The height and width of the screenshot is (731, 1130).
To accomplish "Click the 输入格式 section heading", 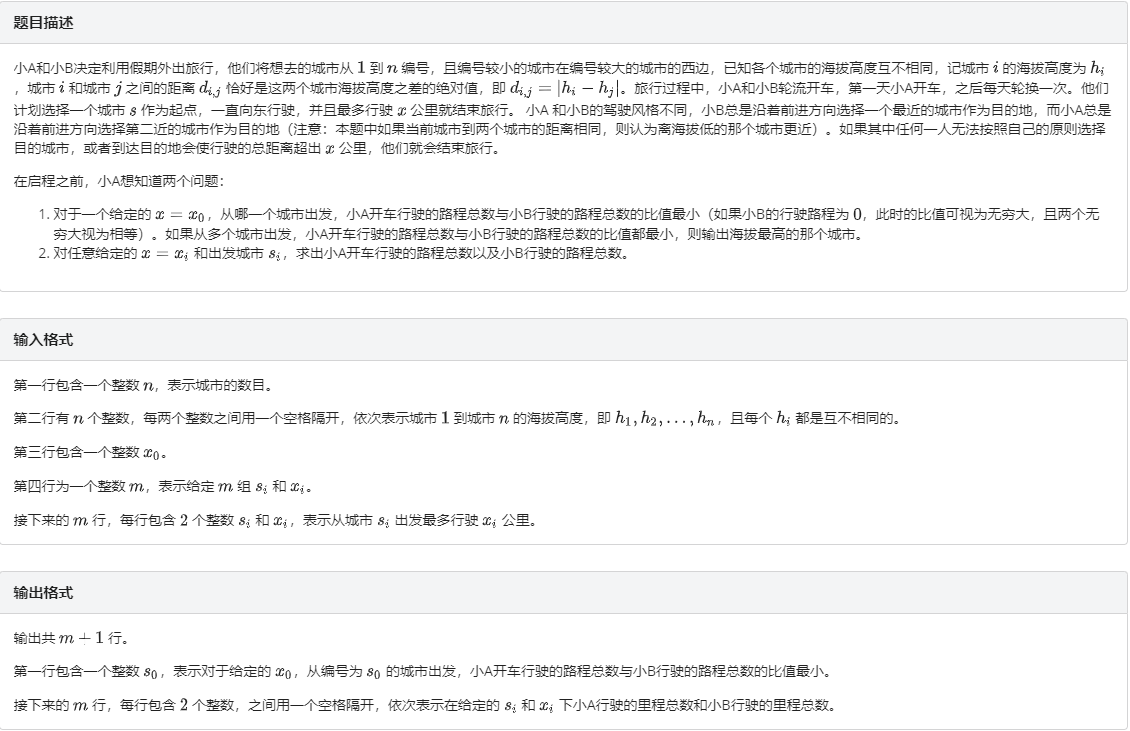I will tap(43, 340).
